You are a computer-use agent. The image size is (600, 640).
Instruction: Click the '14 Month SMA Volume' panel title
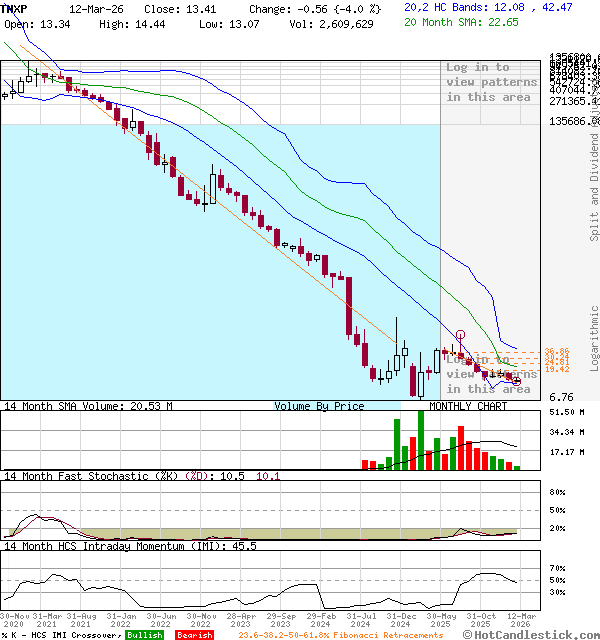click(x=88, y=406)
